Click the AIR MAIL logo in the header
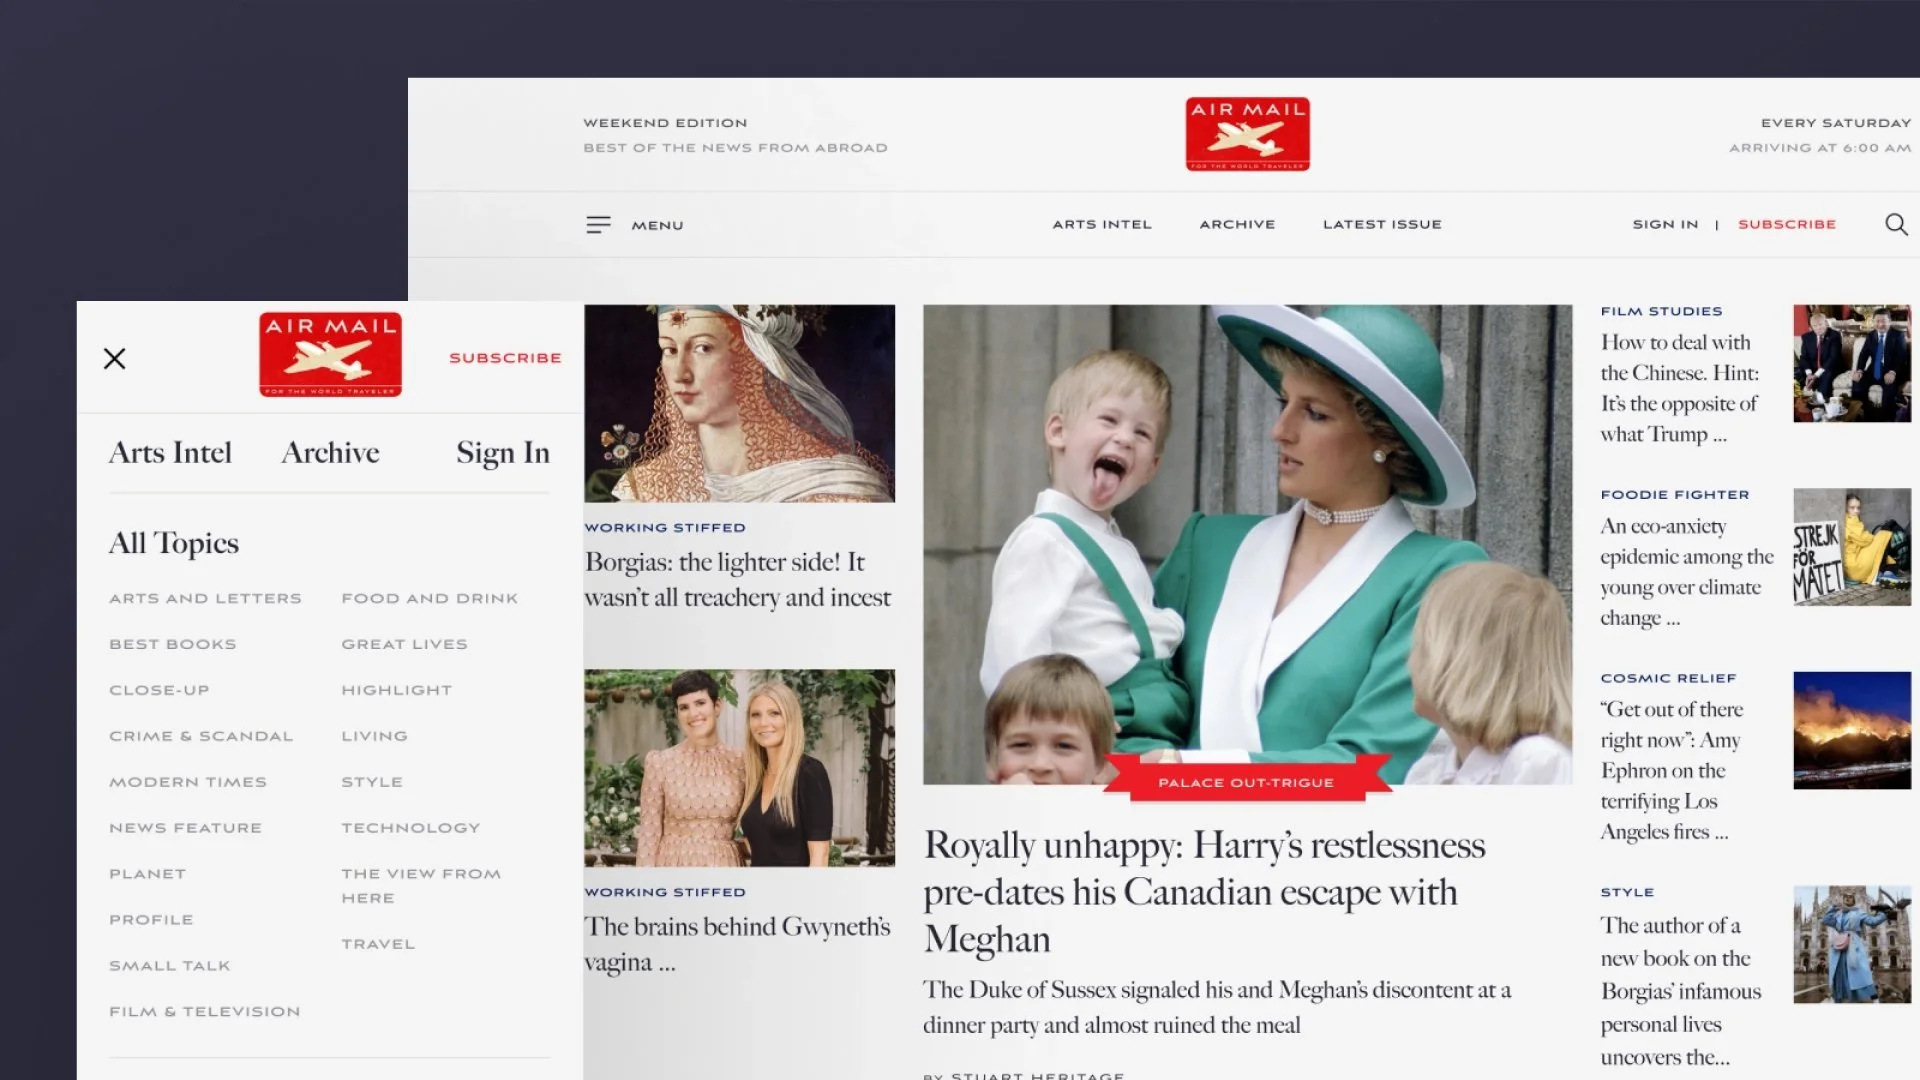1920x1080 pixels. (x=1248, y=133)
